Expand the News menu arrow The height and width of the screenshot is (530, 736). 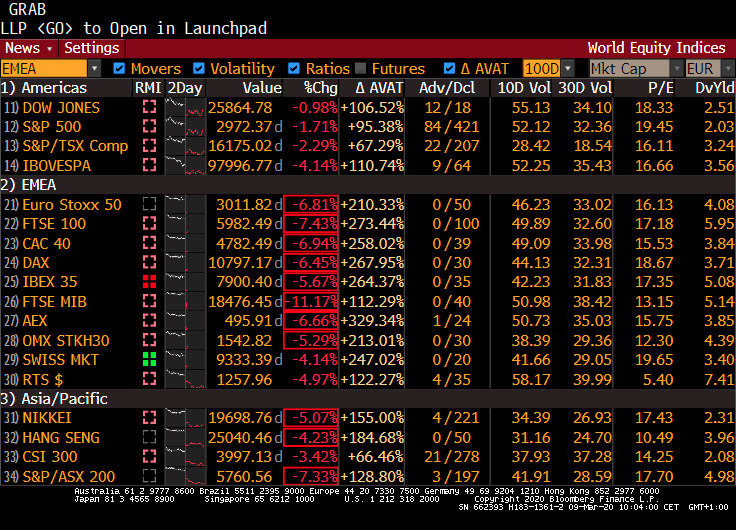(x=49, y=49)
